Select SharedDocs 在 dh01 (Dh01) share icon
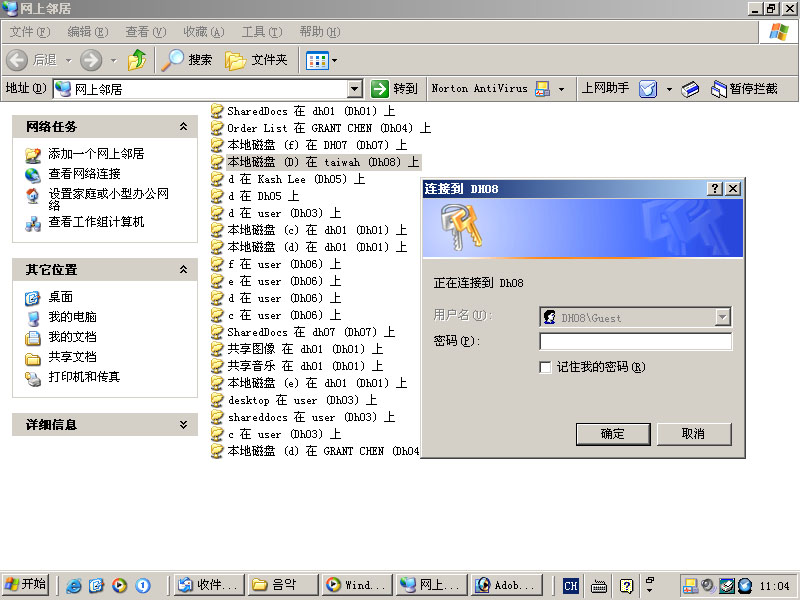Screen dimensions: 800x600 217,111
